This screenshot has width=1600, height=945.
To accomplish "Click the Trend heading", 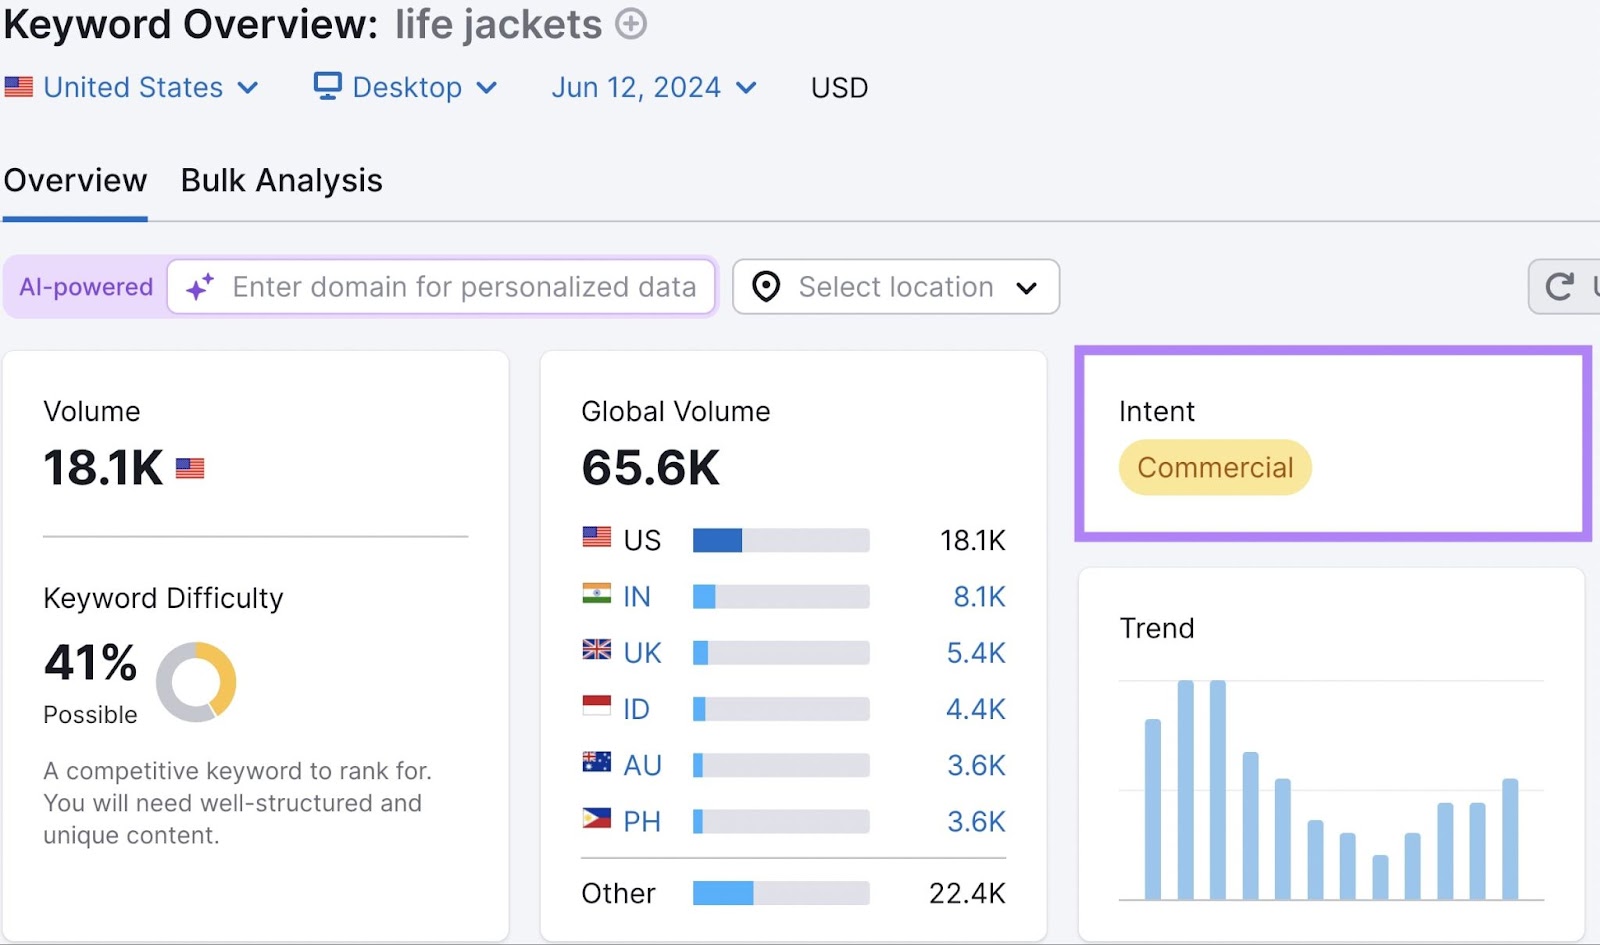I will 1157,628.
